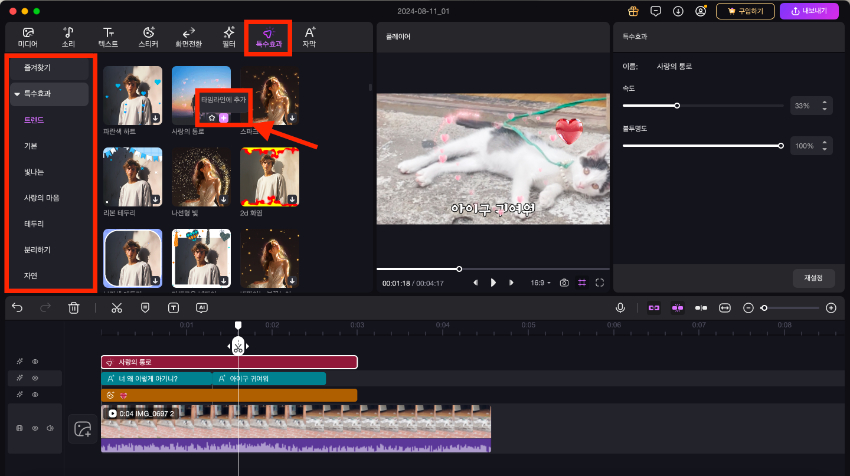Switch to the 필터 tab

[229, 38]
